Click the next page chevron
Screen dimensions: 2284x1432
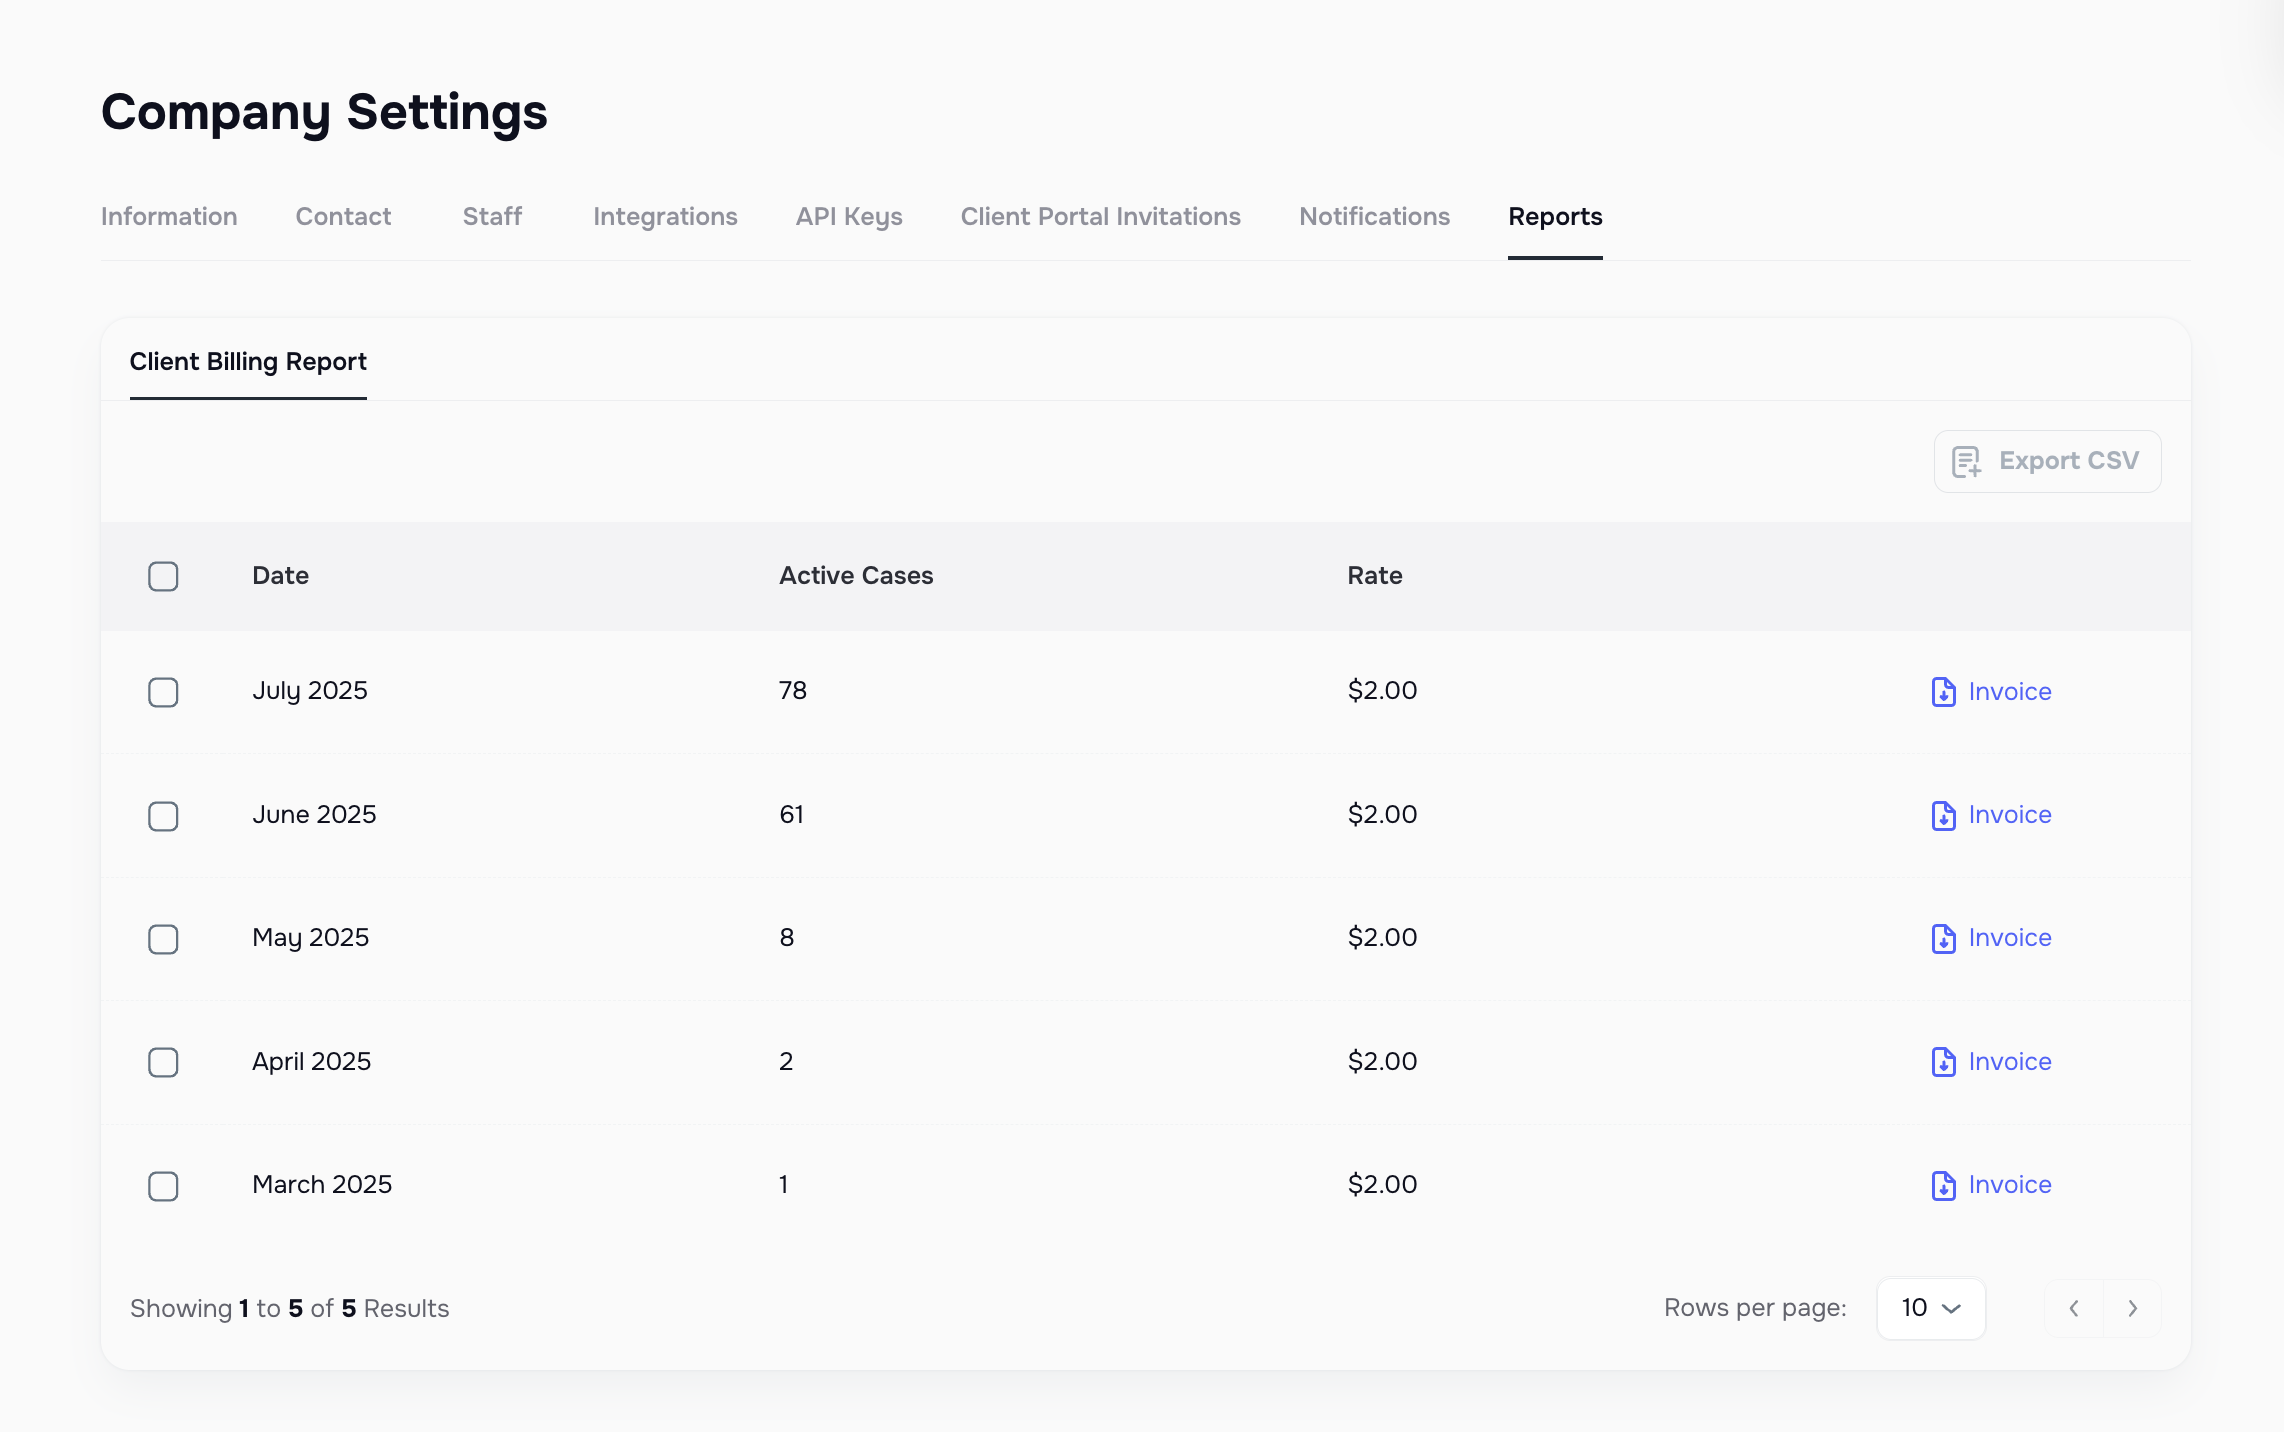(2133, 1308)
